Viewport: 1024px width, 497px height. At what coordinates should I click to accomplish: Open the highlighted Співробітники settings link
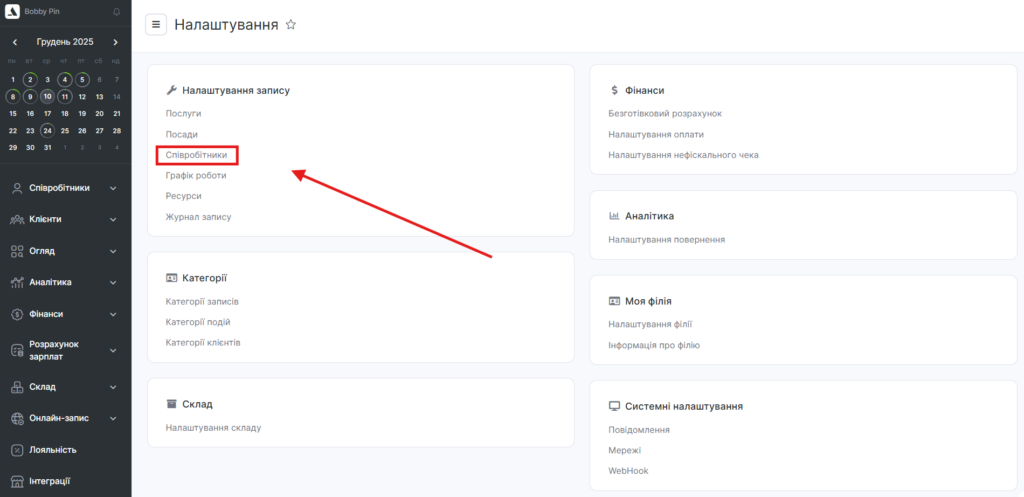pyautogui.click(x=197, y=155)
